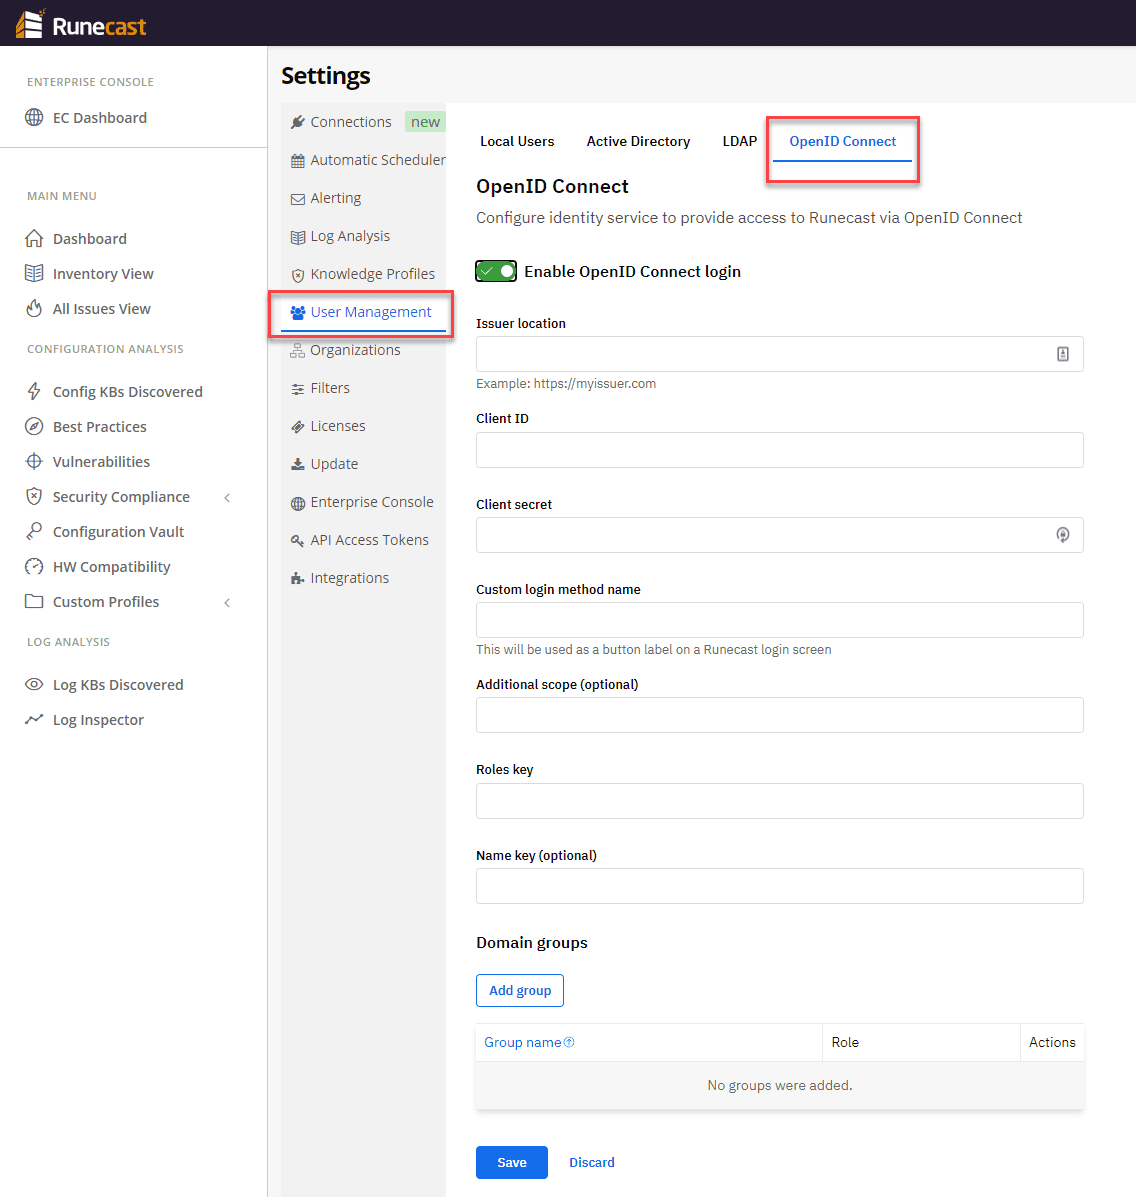Click the Vulnerabilities crosshair icon
The image size is (1136, 1197).
click(x=34, y=462)
